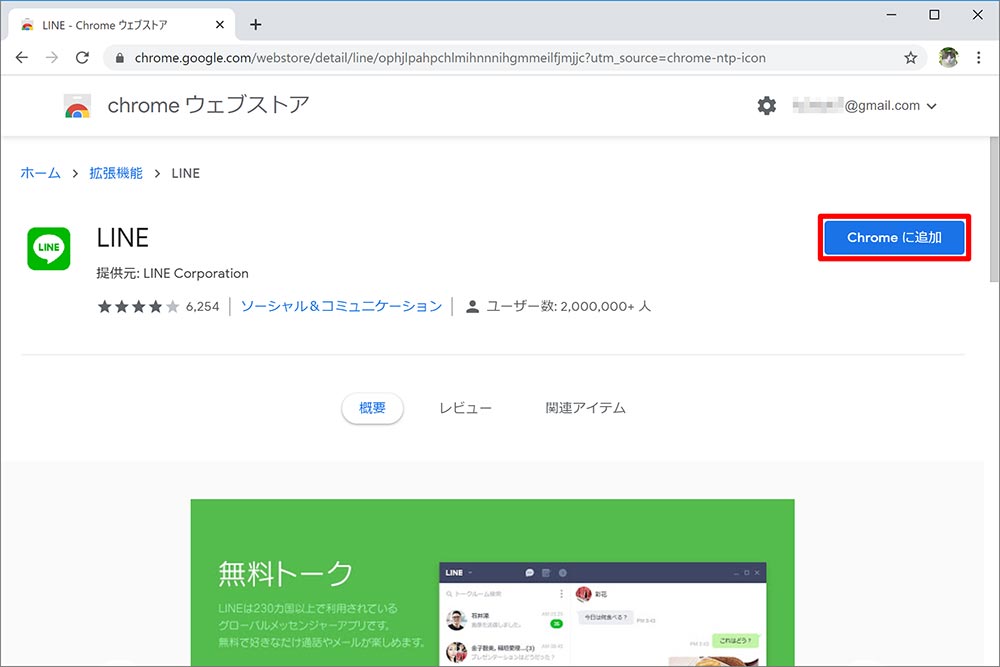Switch to the レビュー tab
Image resolution: width=1000 pixels, height=667 pixels.
466,408
